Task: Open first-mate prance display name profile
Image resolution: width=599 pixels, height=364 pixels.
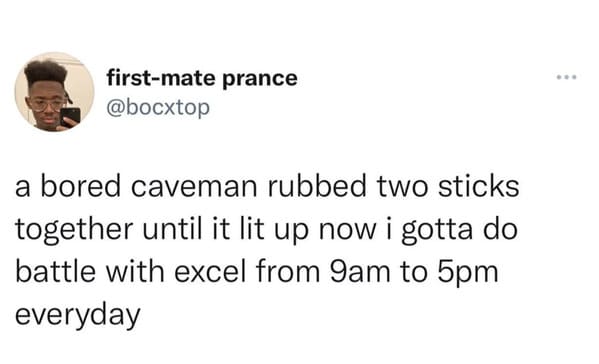Action: tap(202, 78)
